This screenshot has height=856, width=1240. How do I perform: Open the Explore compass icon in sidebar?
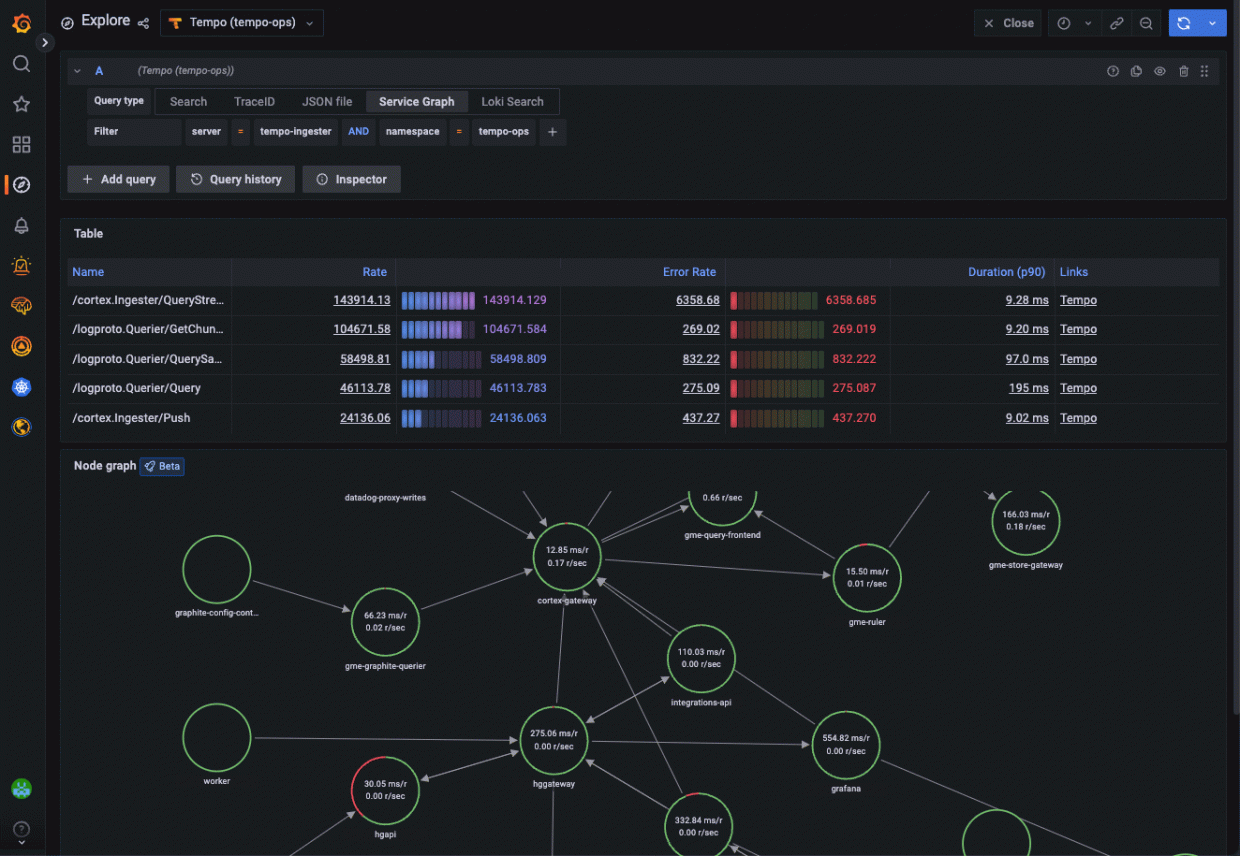click(x=21, y=185)
